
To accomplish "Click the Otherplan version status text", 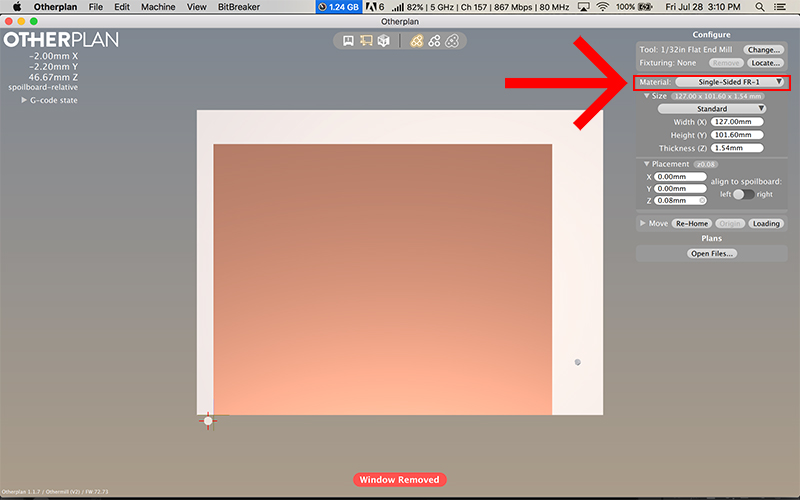I will (55, 492).
